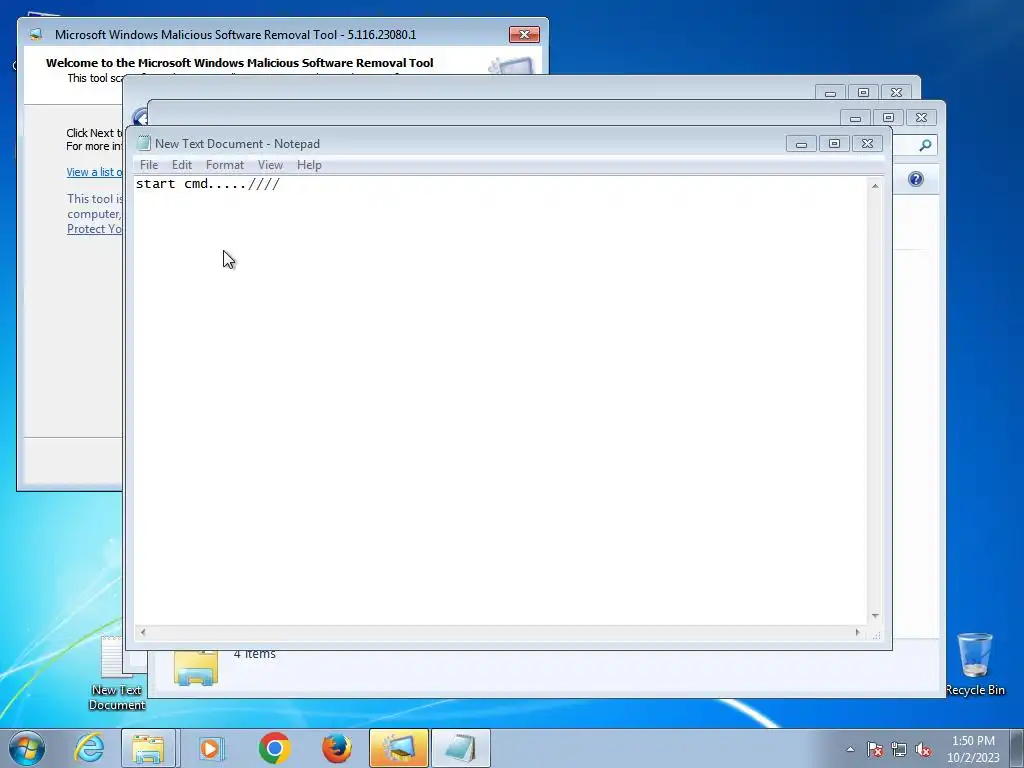The width and height of the screenshot is (1024, 768).
Task: Minimize the middle Explorer window
Action: 855,118
